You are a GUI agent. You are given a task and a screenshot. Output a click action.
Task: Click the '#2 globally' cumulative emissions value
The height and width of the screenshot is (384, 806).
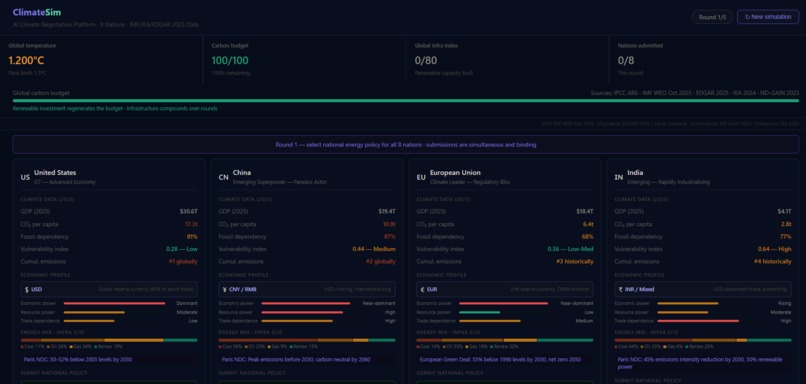tap(381, 262)
